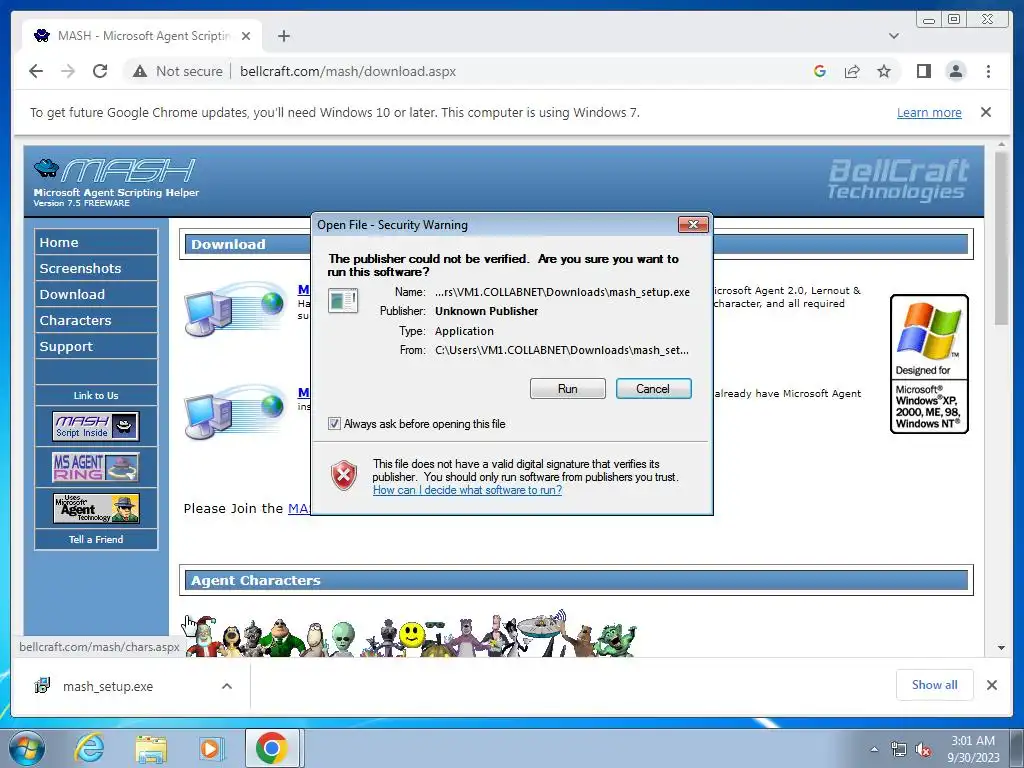Open How can I decide what software link

tap(468, 490)
